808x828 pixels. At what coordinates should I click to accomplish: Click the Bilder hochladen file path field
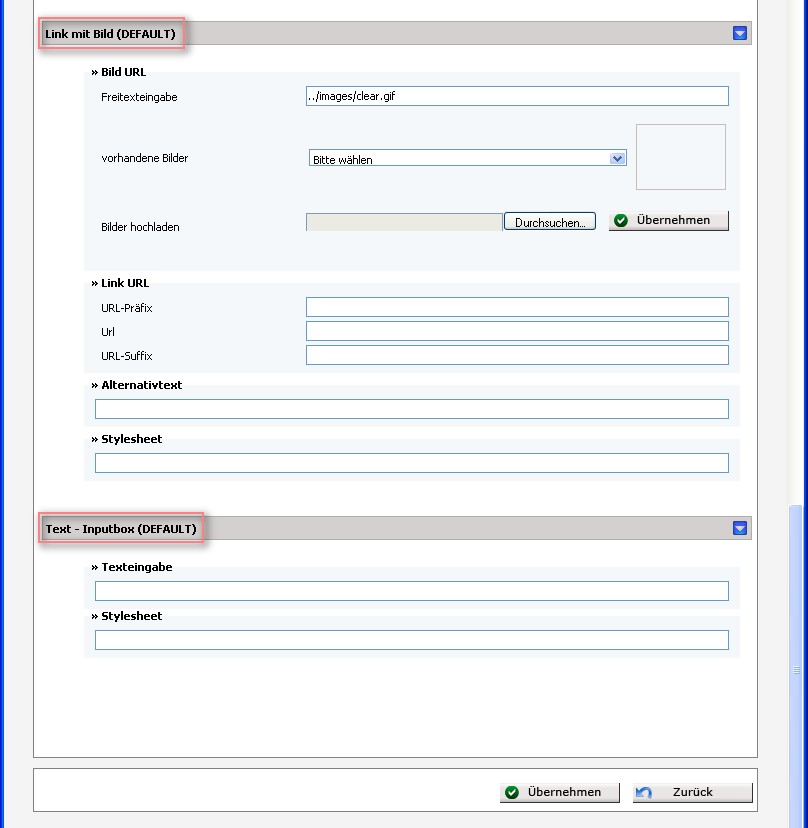click(404, 222)
